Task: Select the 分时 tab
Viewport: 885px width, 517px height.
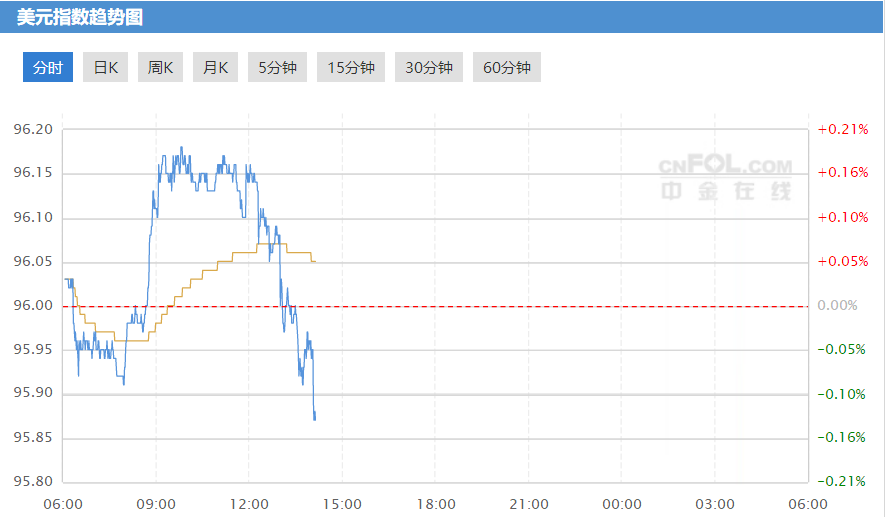Action: pos(48,68)
